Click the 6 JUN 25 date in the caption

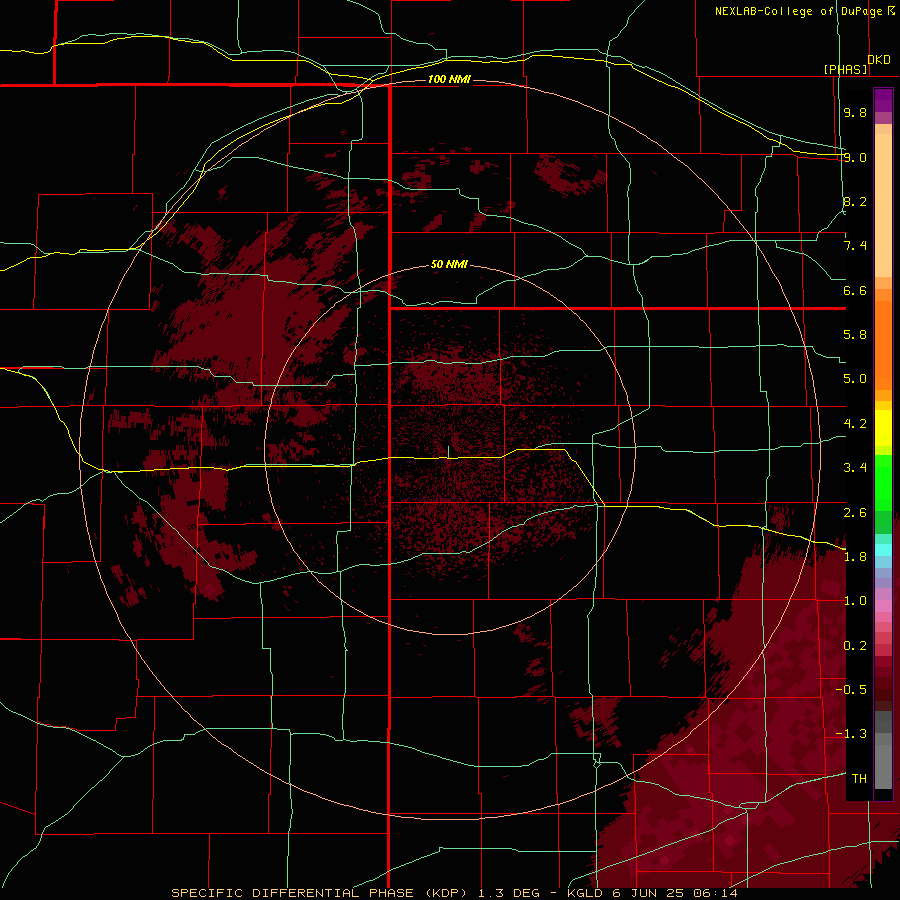tap(648, 893)
